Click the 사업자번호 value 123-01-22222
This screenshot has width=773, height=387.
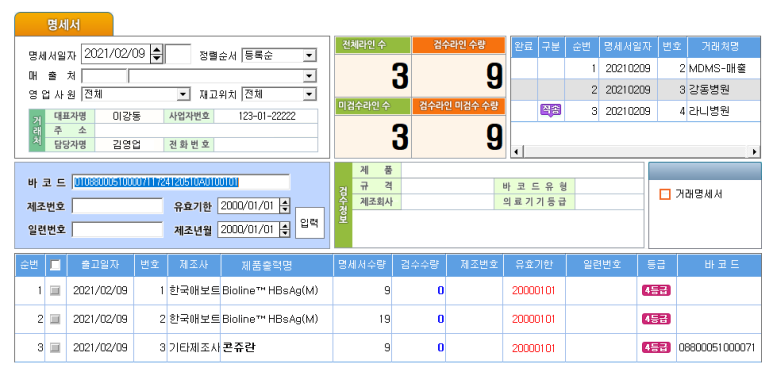[267, 116]
